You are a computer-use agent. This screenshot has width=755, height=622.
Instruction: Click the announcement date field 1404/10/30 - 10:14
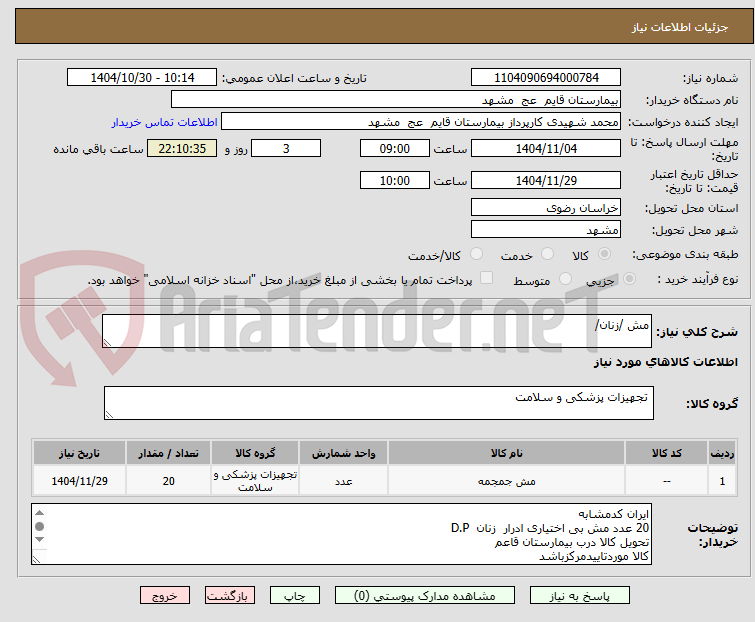(x=142, y=78)
